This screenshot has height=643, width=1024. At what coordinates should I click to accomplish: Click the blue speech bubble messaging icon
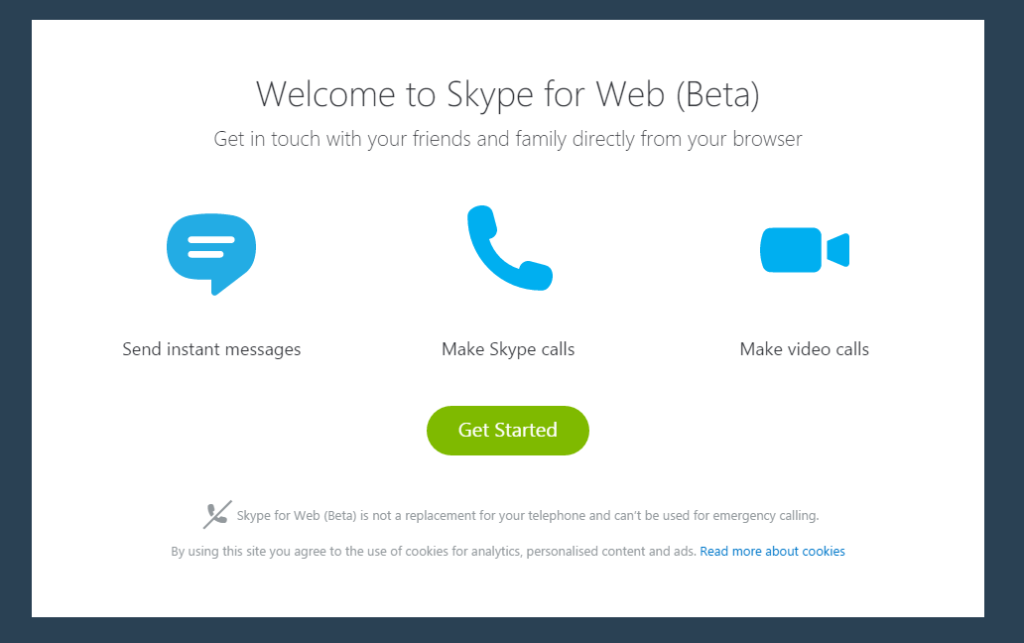(211, 253)
